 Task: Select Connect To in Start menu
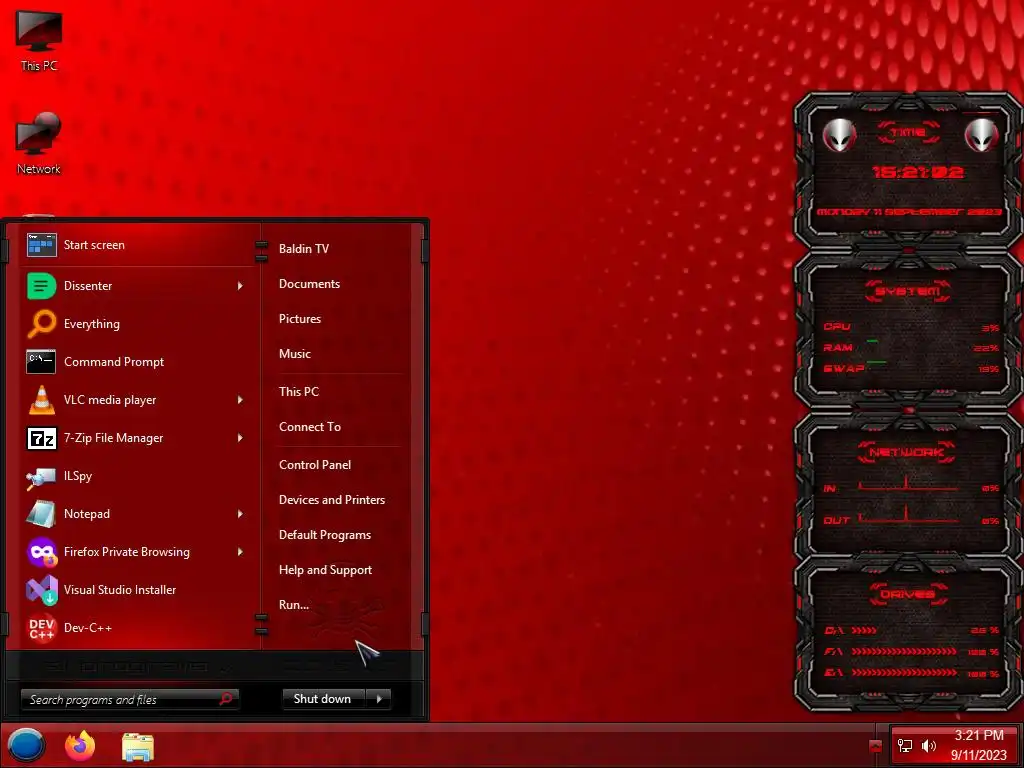pyautogui.click(x=310, y=427)
